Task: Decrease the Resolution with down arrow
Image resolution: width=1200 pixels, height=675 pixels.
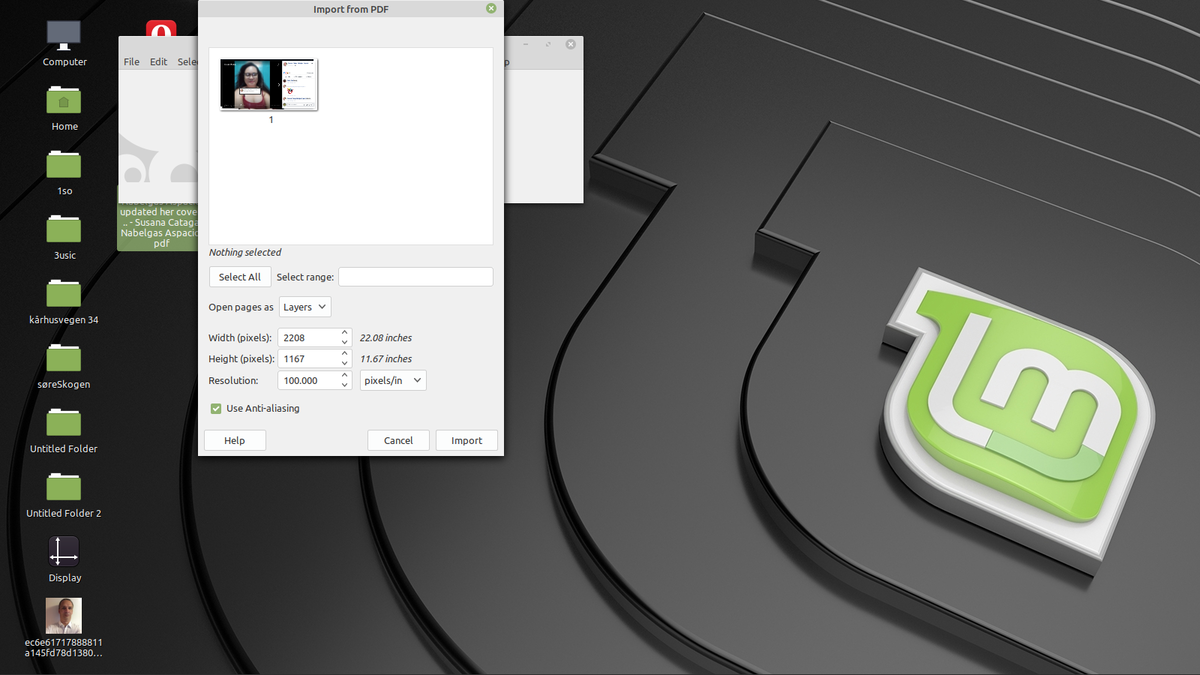Action: coord(345,385)
